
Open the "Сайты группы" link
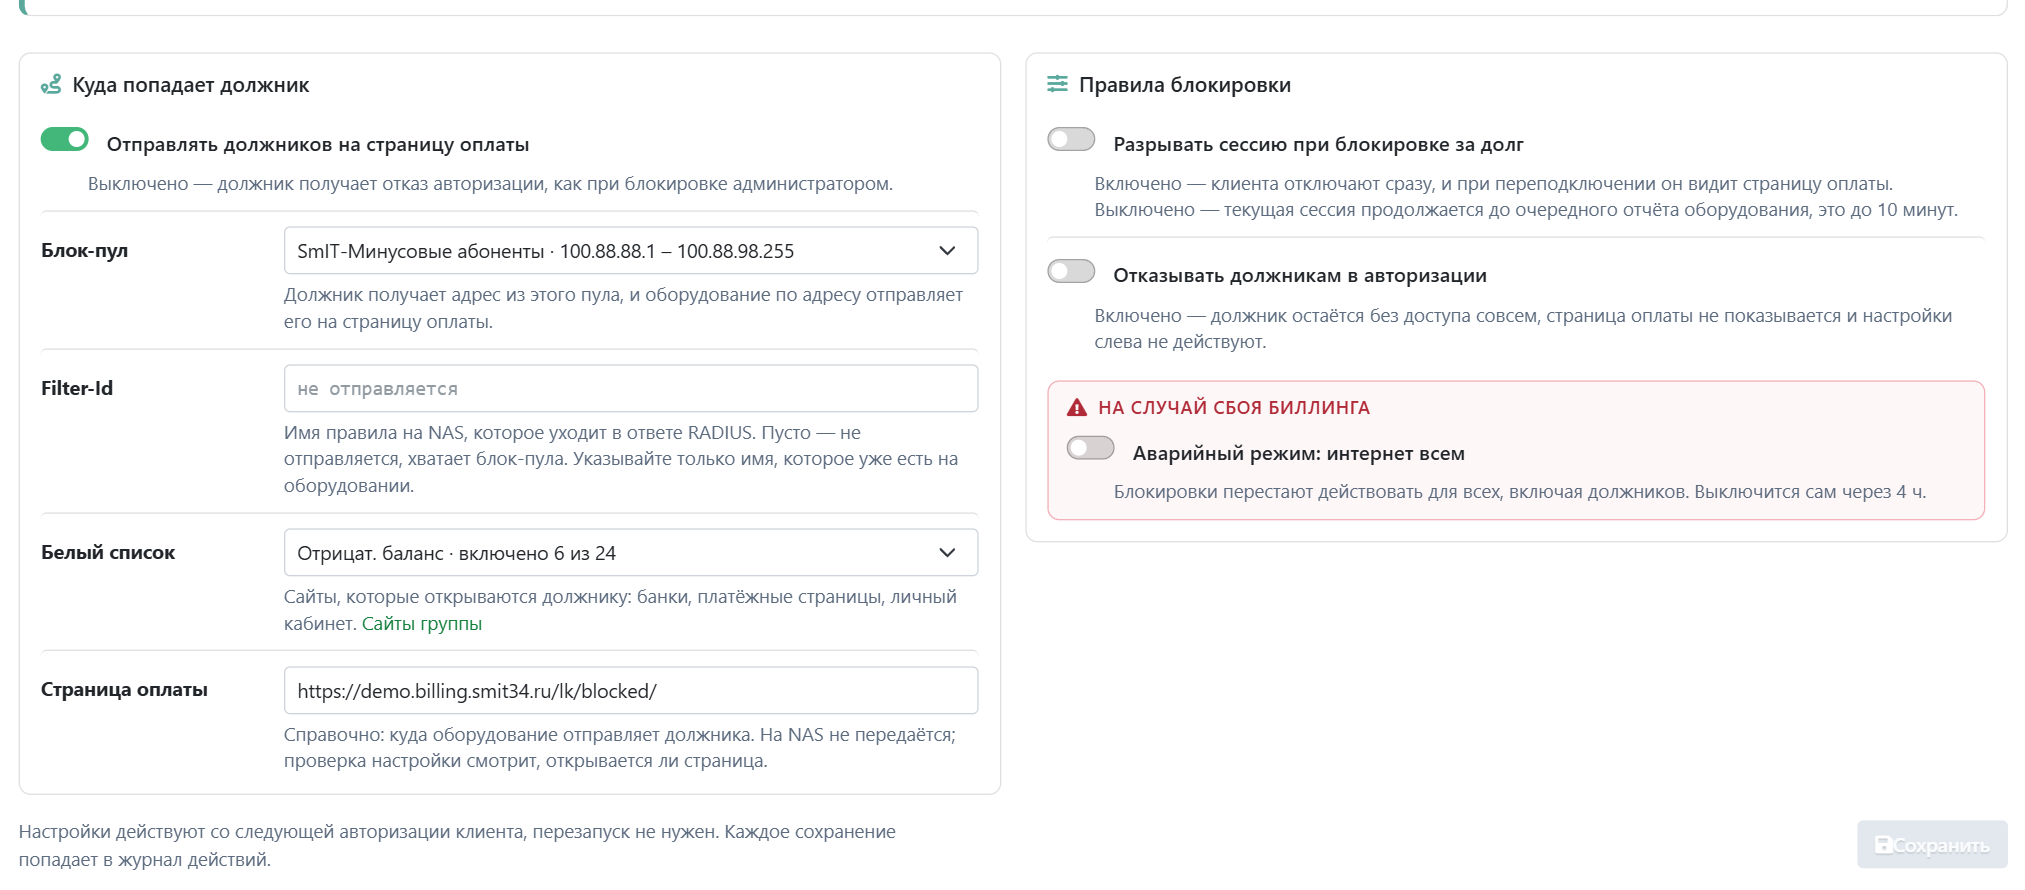pos(422,624)
